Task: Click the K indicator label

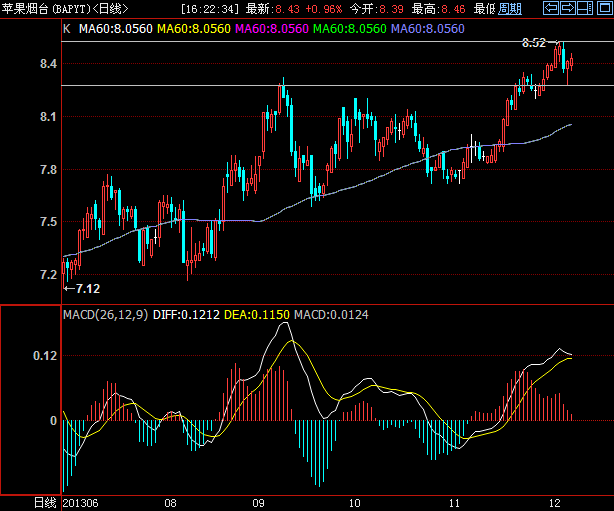Action: 67,29
